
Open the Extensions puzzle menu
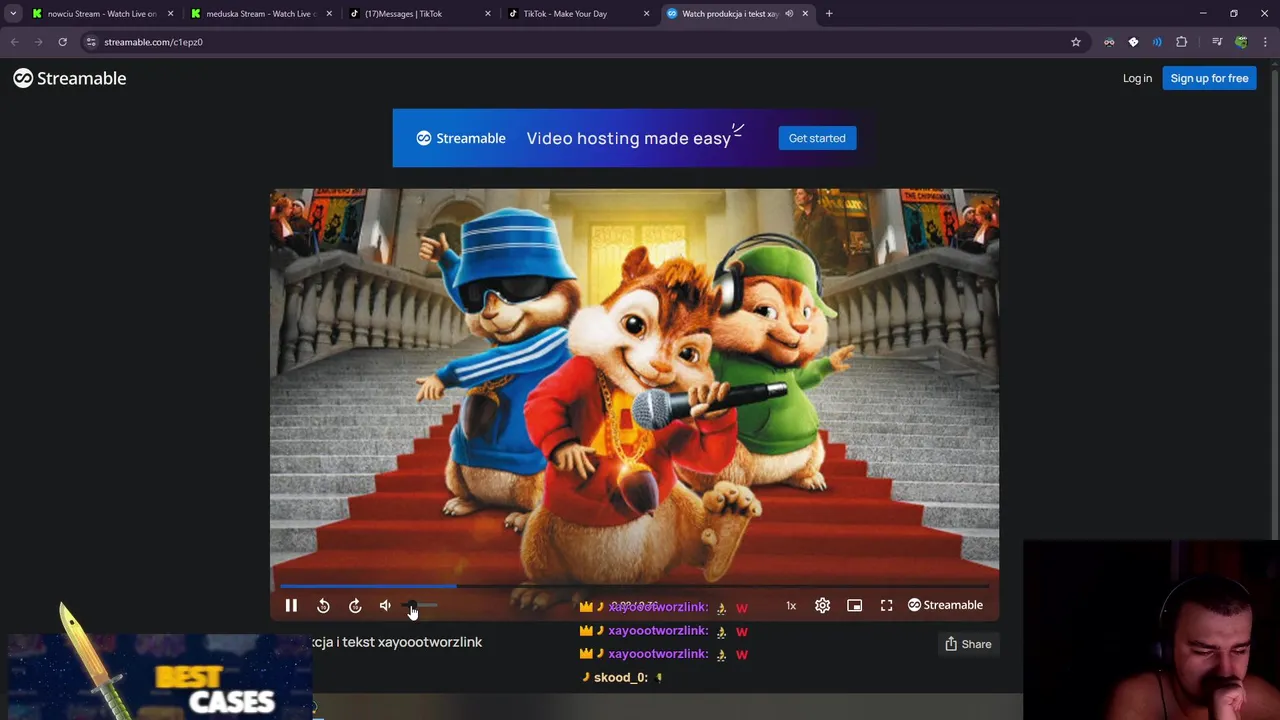(1182, 42)
